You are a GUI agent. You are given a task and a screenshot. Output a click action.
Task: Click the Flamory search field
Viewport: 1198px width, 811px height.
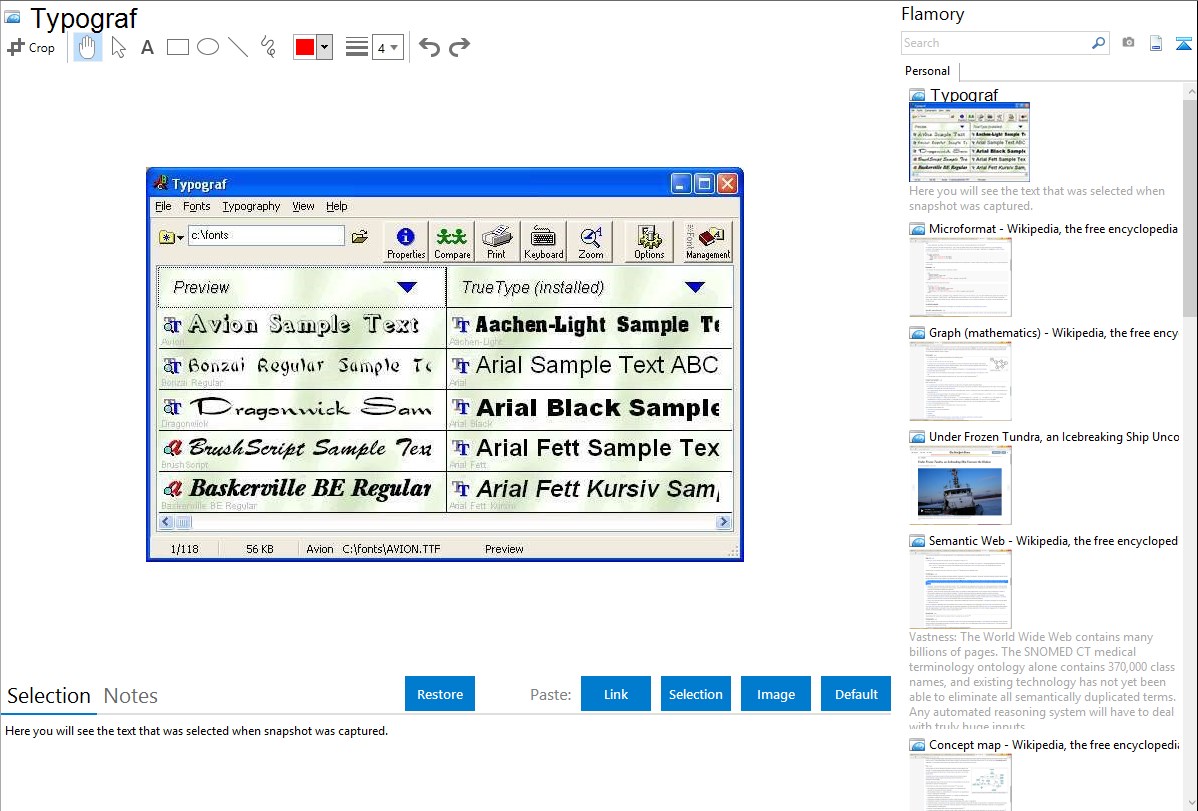[996, 43]
